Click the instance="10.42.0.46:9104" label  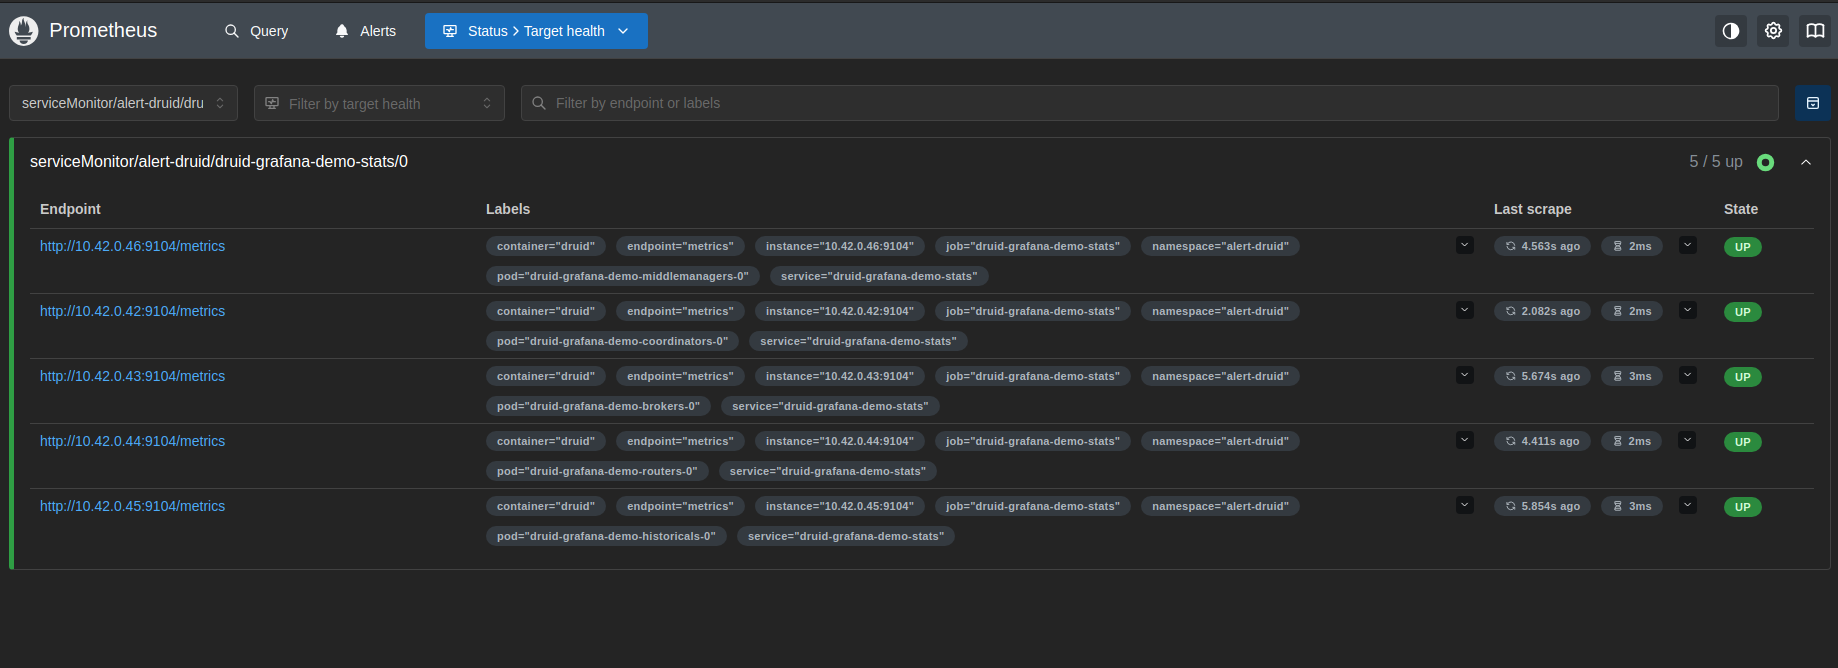tap(840, 246)
